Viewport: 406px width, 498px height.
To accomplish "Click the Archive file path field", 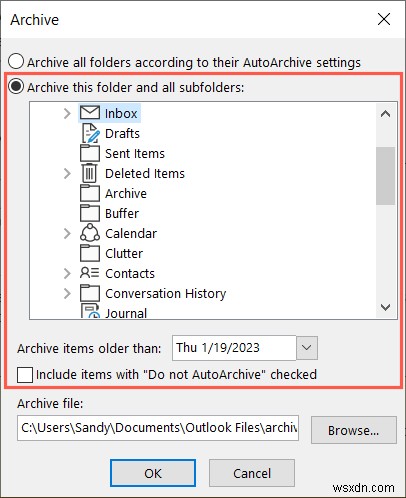I will click(158, 428).
